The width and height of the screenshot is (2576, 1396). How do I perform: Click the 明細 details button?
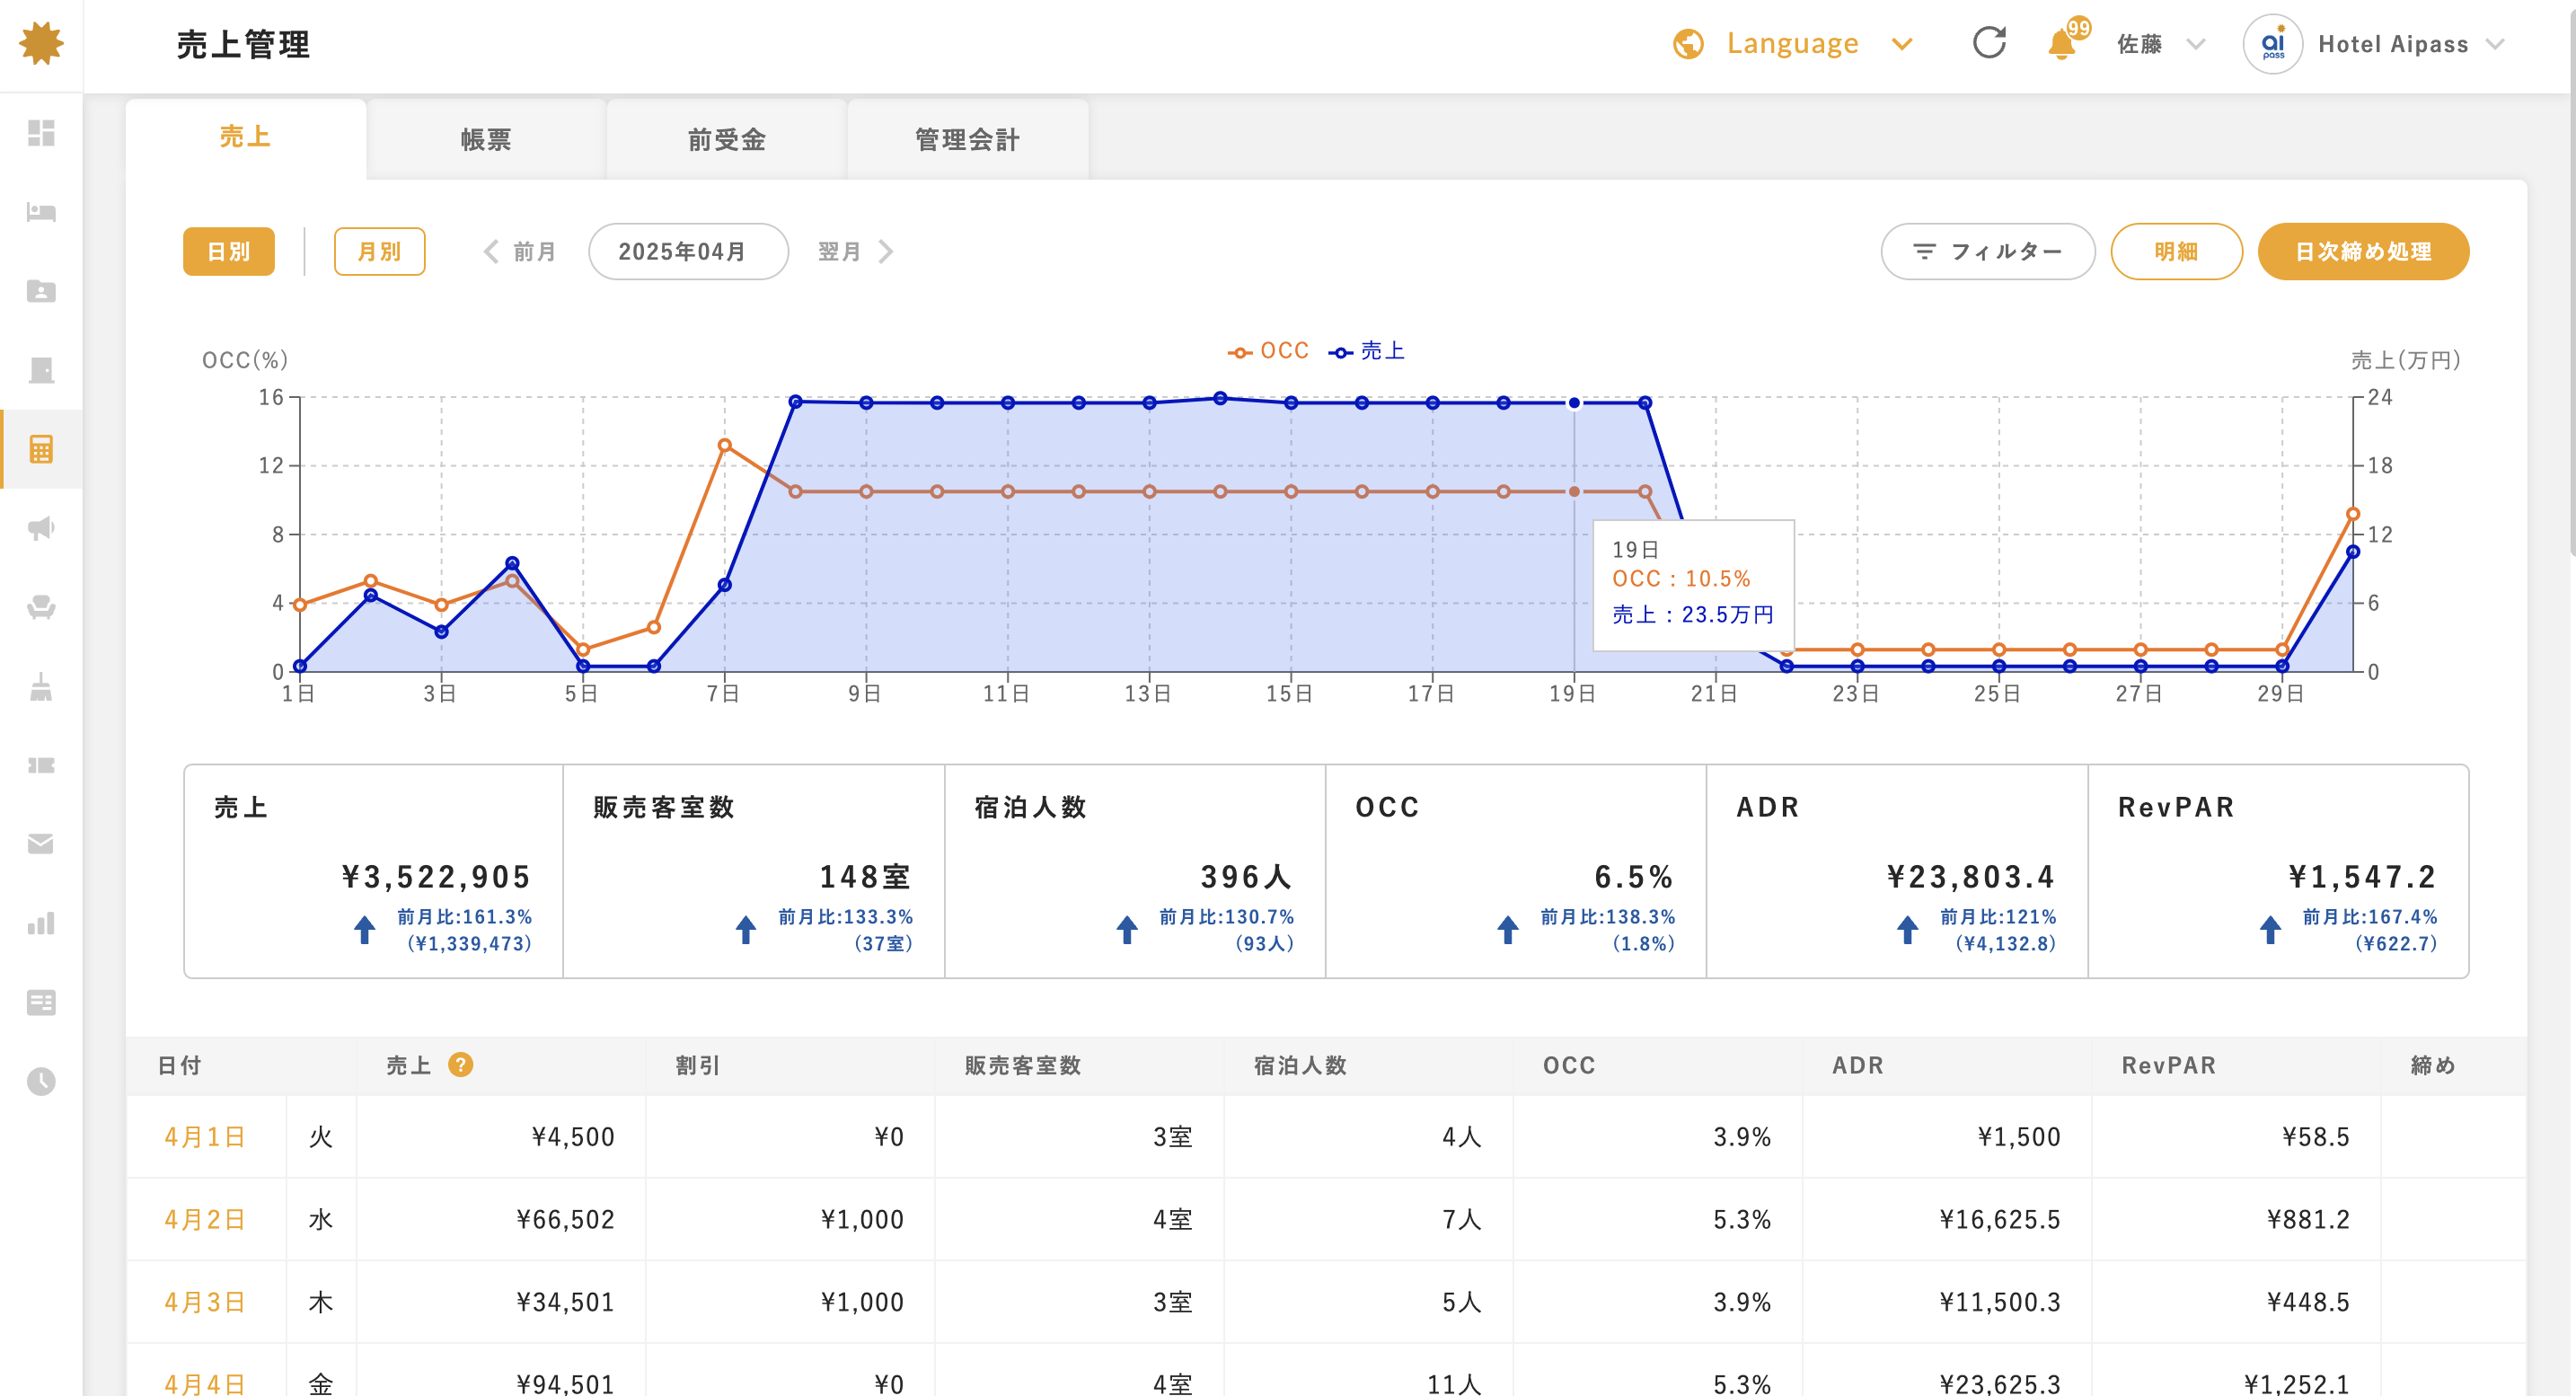point(2176,251)
